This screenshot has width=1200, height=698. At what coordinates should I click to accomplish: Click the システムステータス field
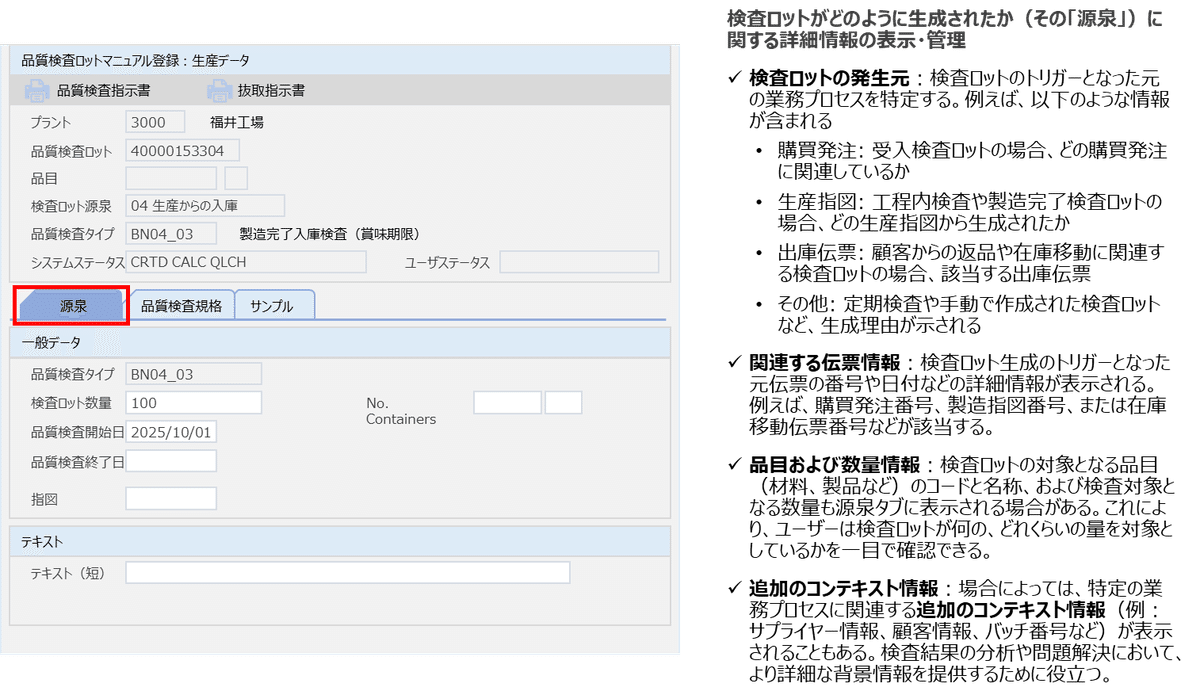tap(247, 261)
